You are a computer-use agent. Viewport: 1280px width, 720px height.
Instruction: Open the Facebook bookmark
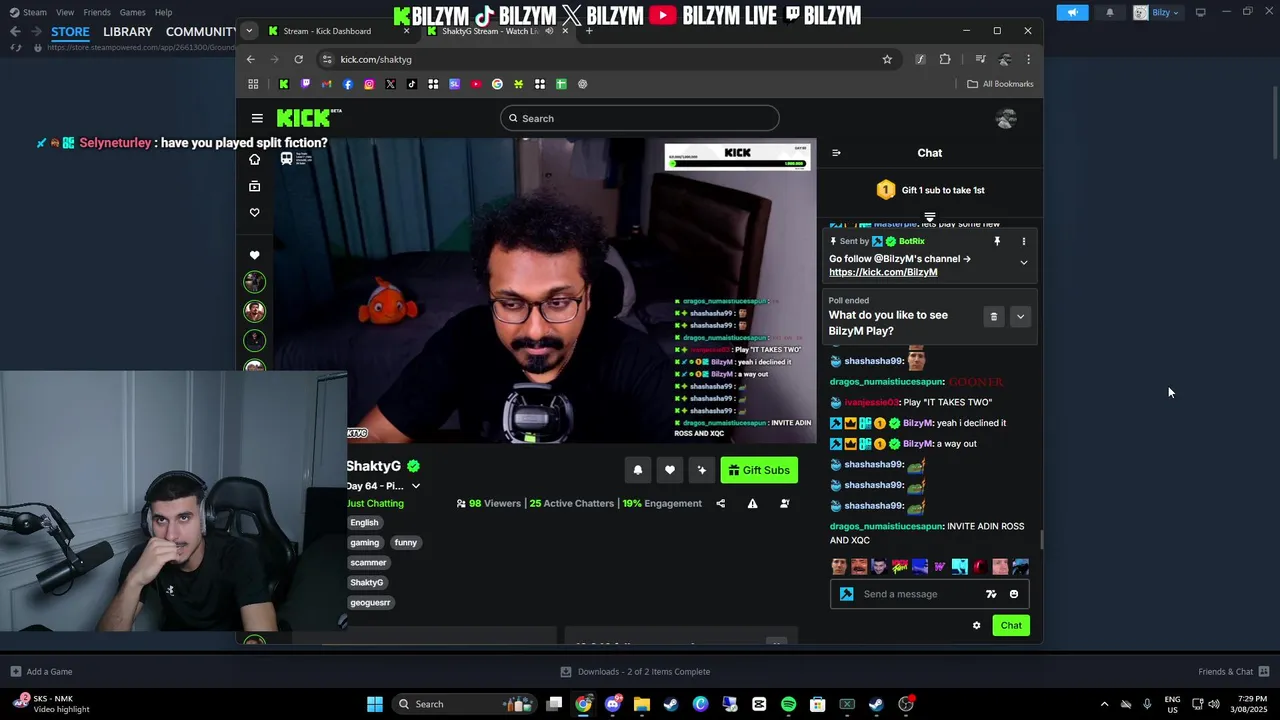(348, 84)
